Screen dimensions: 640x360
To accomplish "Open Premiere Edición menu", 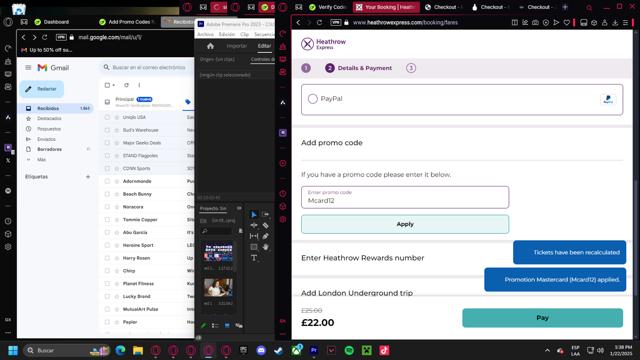I will 227,34.
